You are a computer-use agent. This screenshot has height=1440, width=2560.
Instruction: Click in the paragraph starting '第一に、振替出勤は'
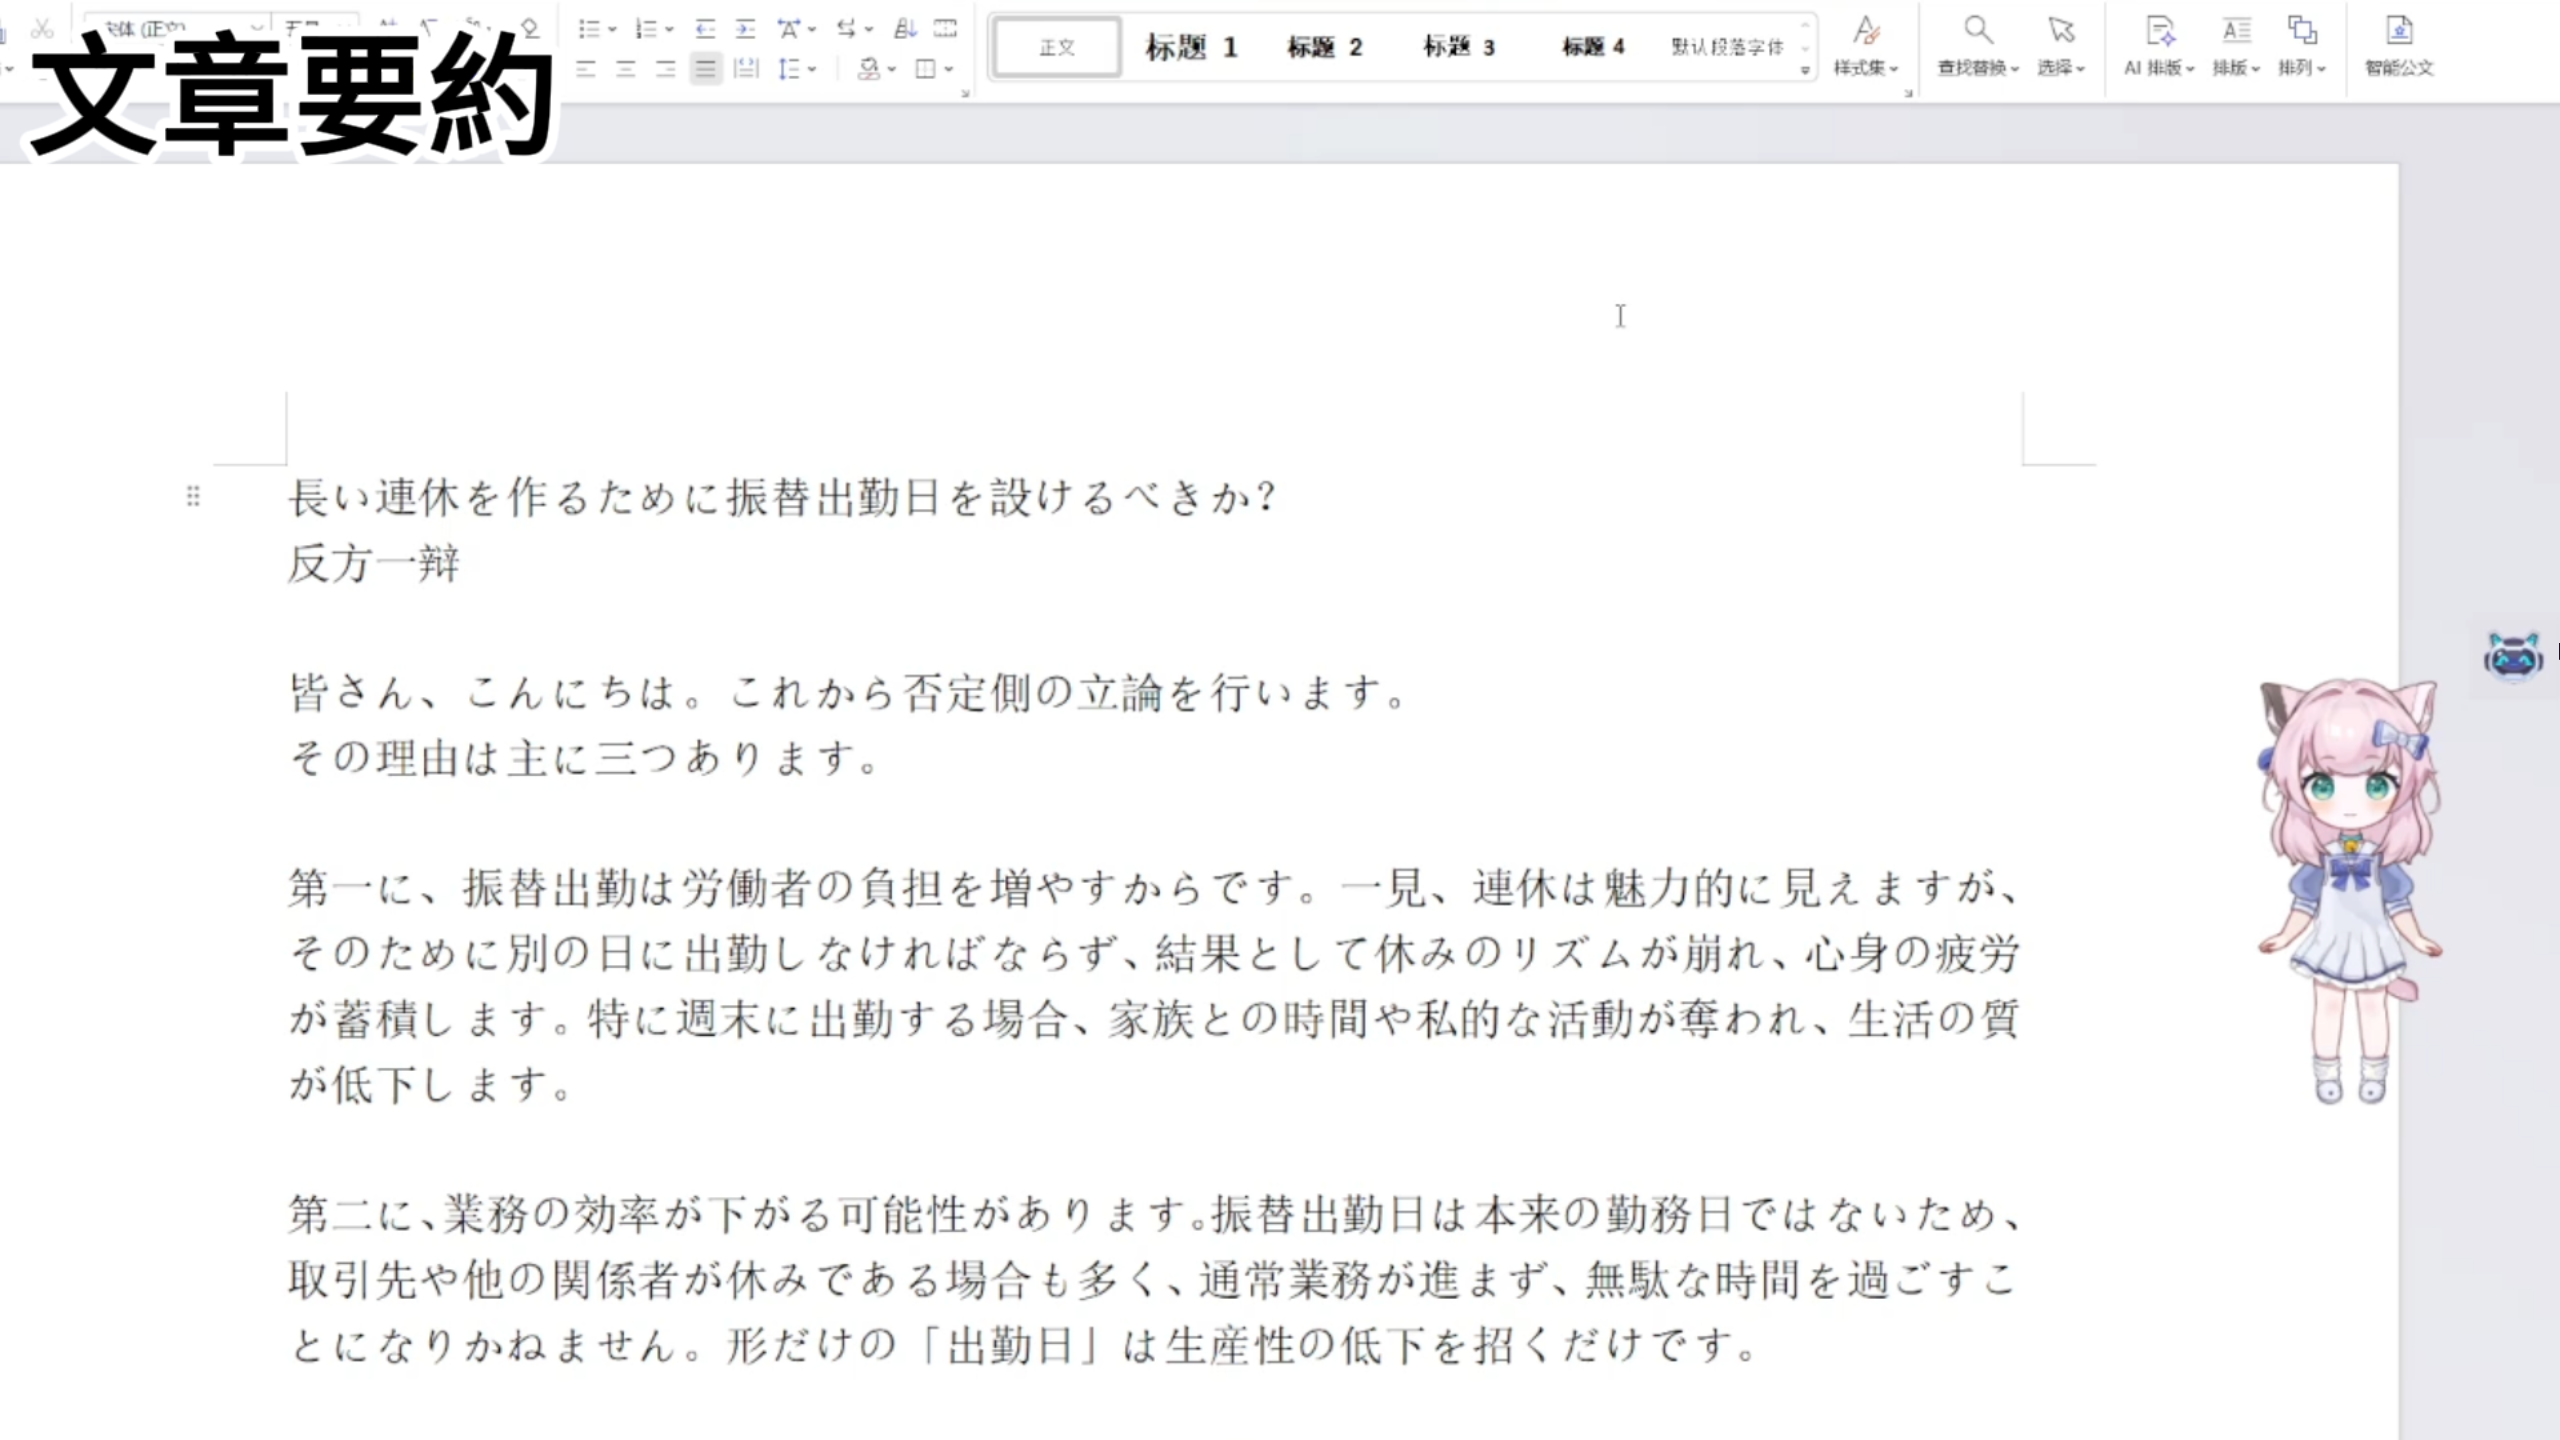click(1154, 986)
